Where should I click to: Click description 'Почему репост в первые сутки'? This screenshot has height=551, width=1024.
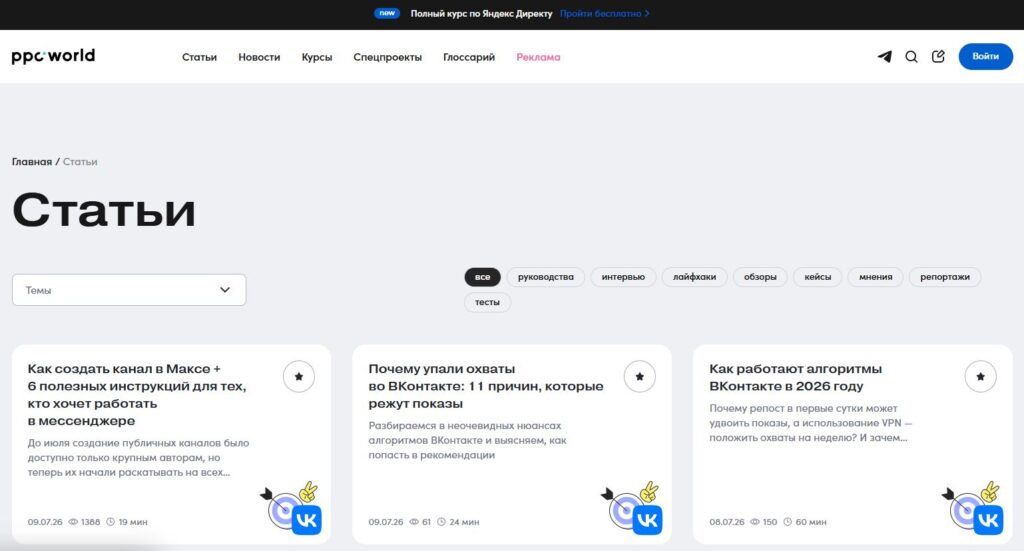coord(810,423)
